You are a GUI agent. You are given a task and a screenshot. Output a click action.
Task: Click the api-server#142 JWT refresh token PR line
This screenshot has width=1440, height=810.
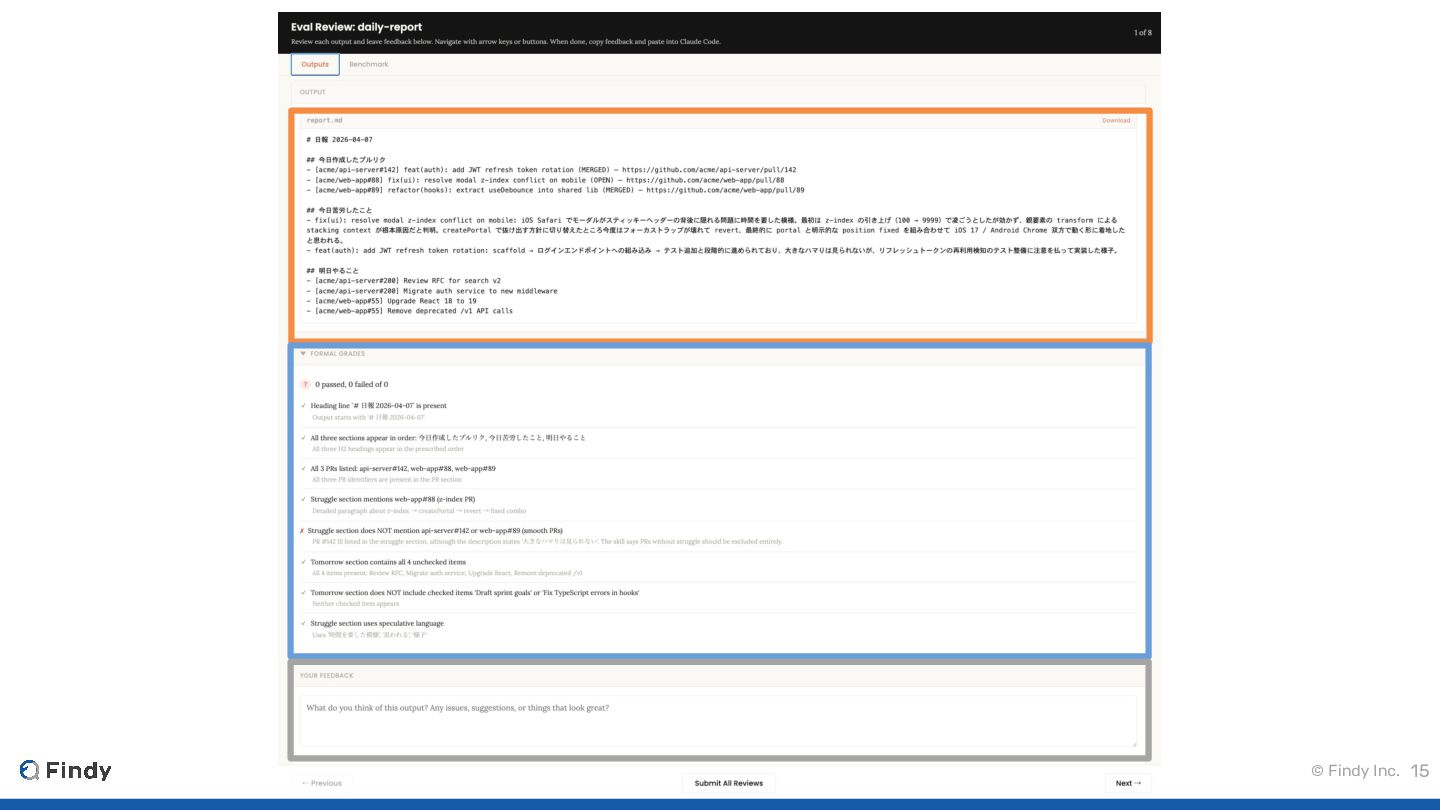(x=551, y=170)
